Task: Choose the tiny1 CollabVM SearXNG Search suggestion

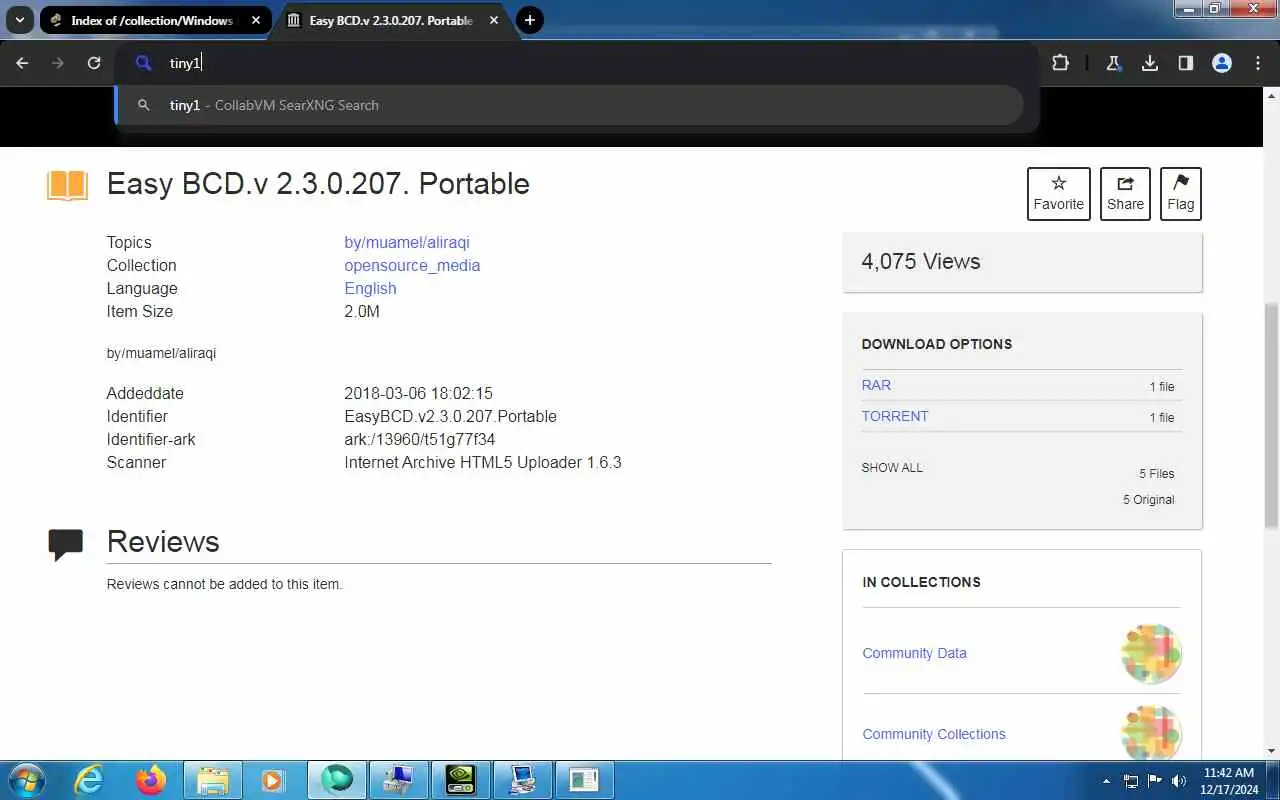Action: point(570,105)
